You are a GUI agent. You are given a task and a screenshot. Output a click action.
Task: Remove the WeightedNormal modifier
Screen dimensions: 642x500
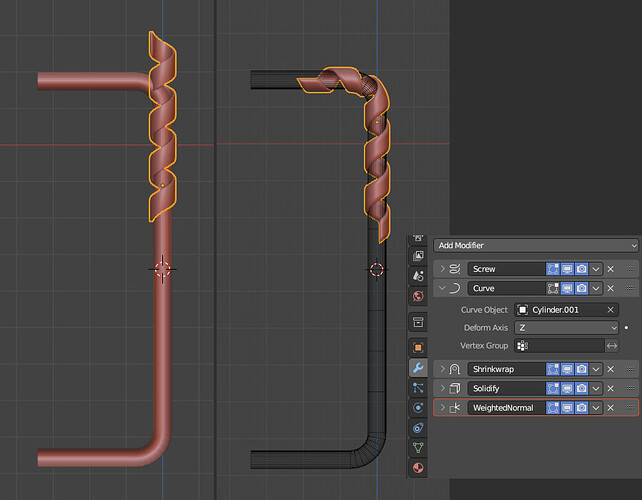pos(610,408)
